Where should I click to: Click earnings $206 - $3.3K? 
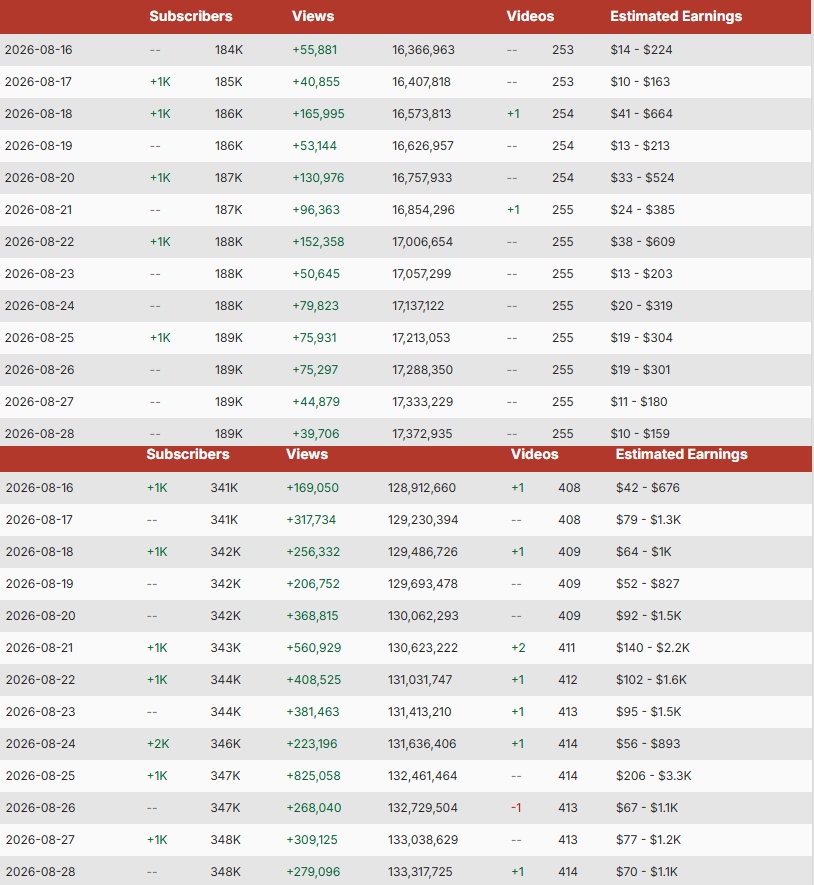tap(654, 776)
